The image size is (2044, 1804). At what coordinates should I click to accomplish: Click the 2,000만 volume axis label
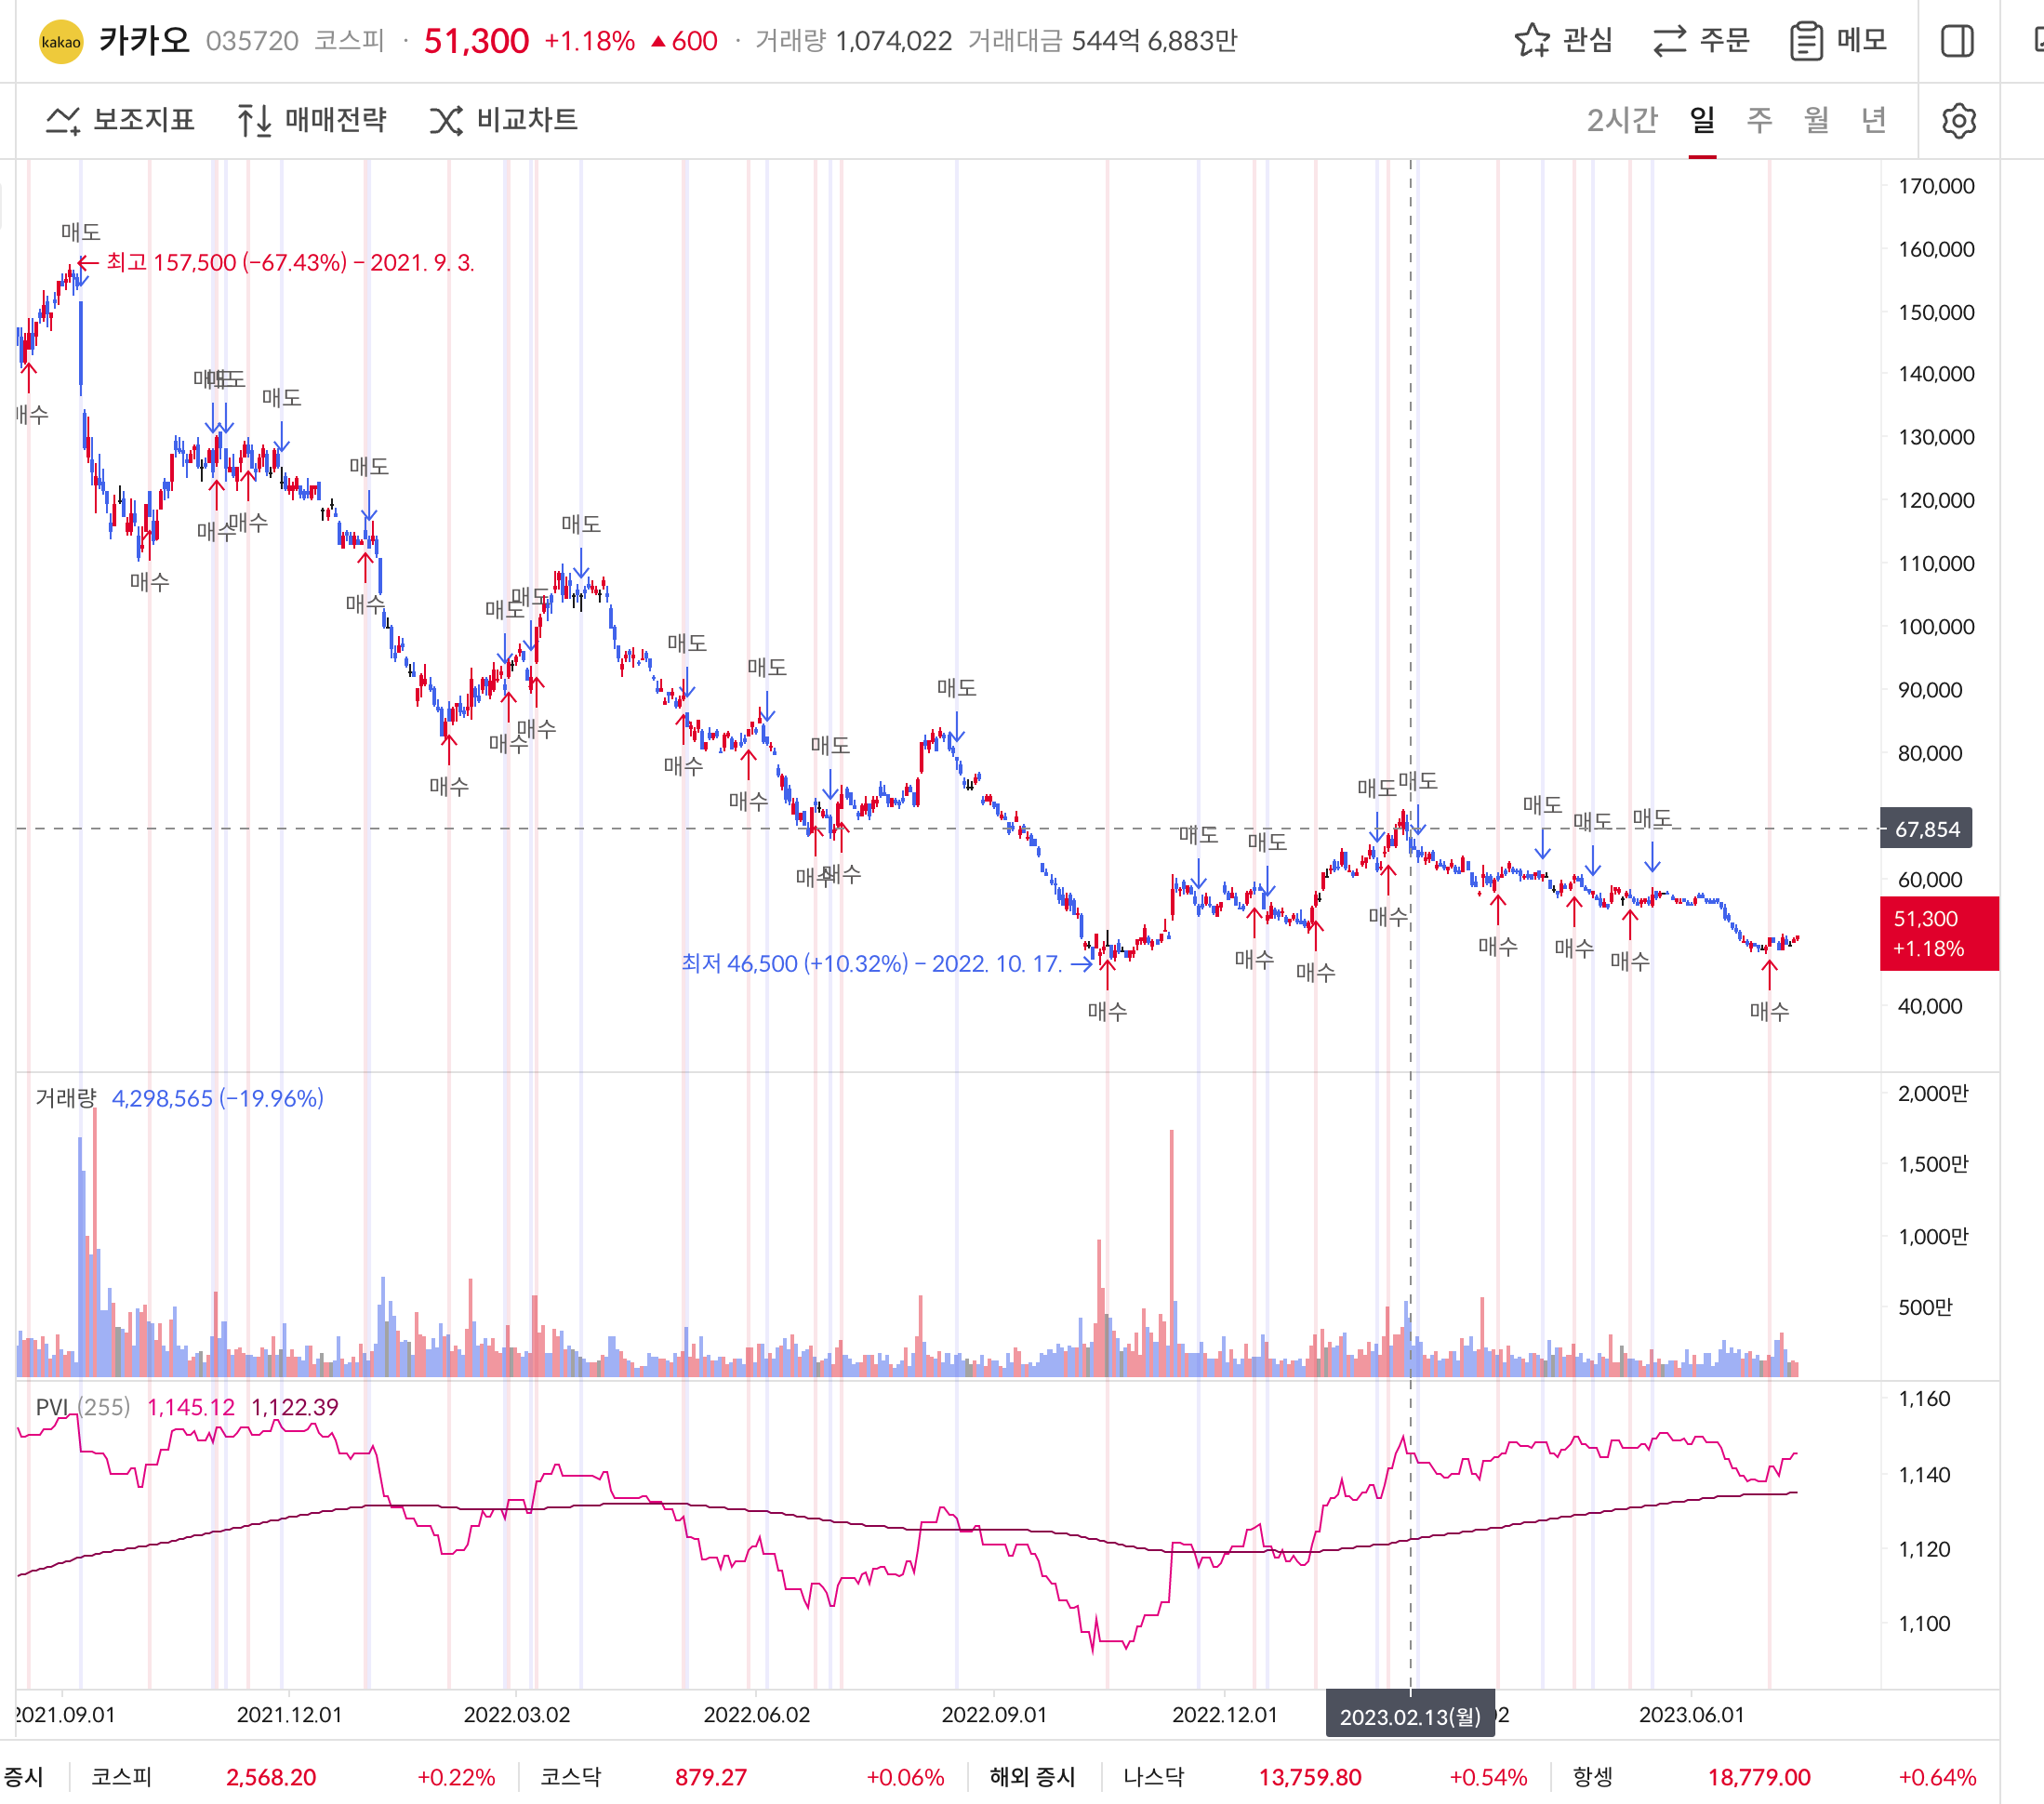pos(1932,1093)
